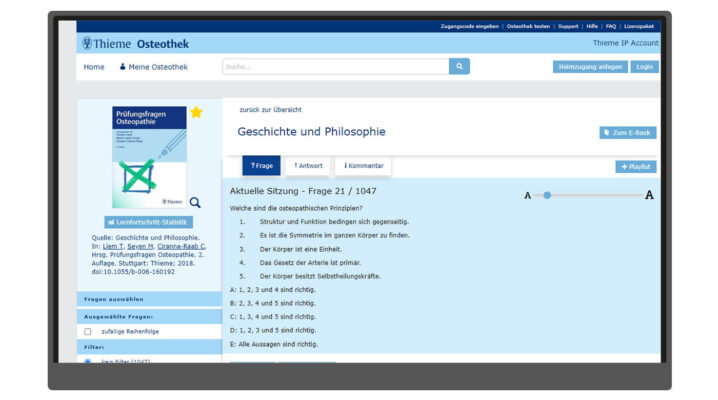Click Thieme IP Account text
718x400 pixels.
626,43
